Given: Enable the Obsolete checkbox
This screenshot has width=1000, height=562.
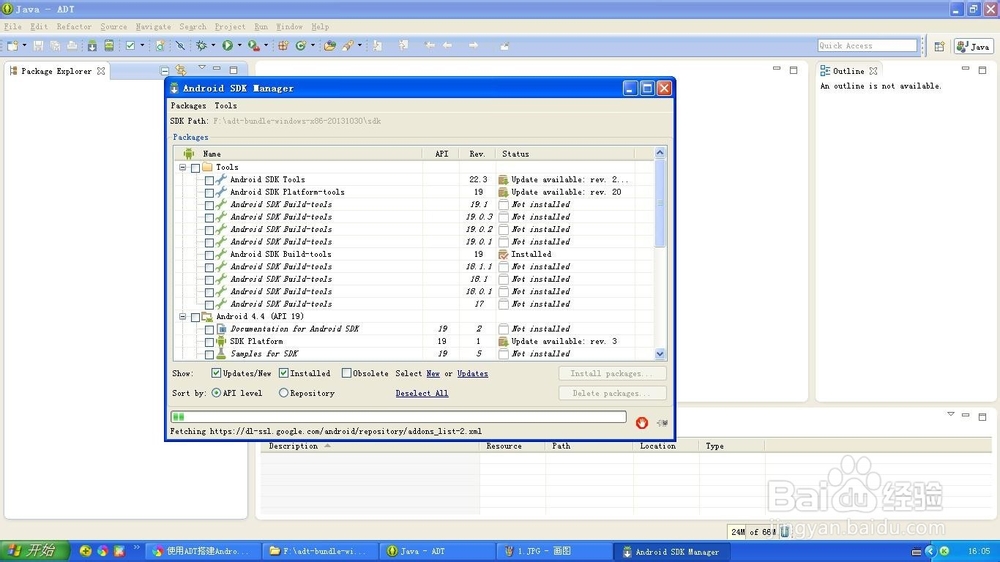Looking at the screenshot, I should point(346,373).
